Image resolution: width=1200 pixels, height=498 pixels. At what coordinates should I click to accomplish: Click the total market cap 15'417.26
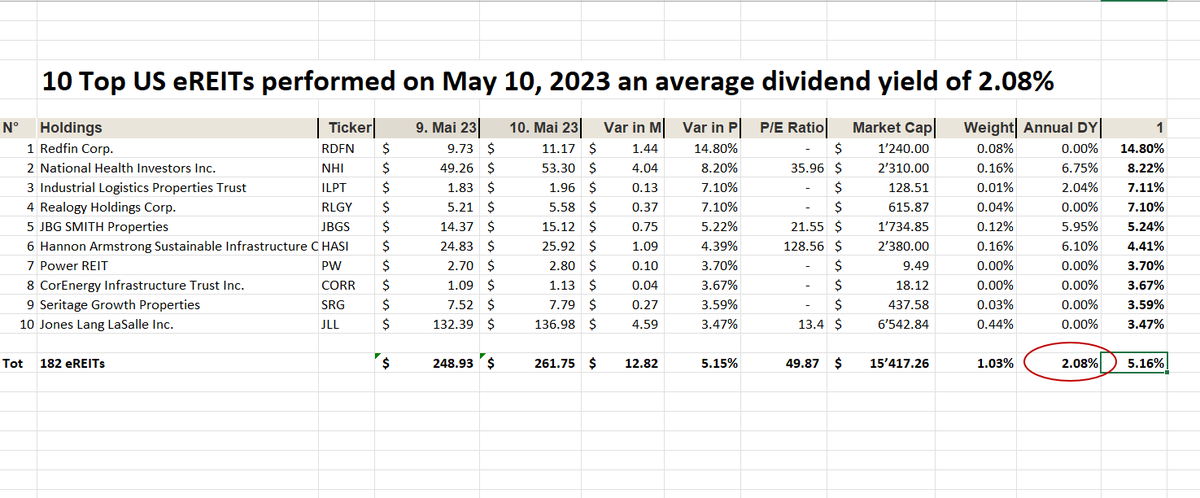[x=881, y=364]
